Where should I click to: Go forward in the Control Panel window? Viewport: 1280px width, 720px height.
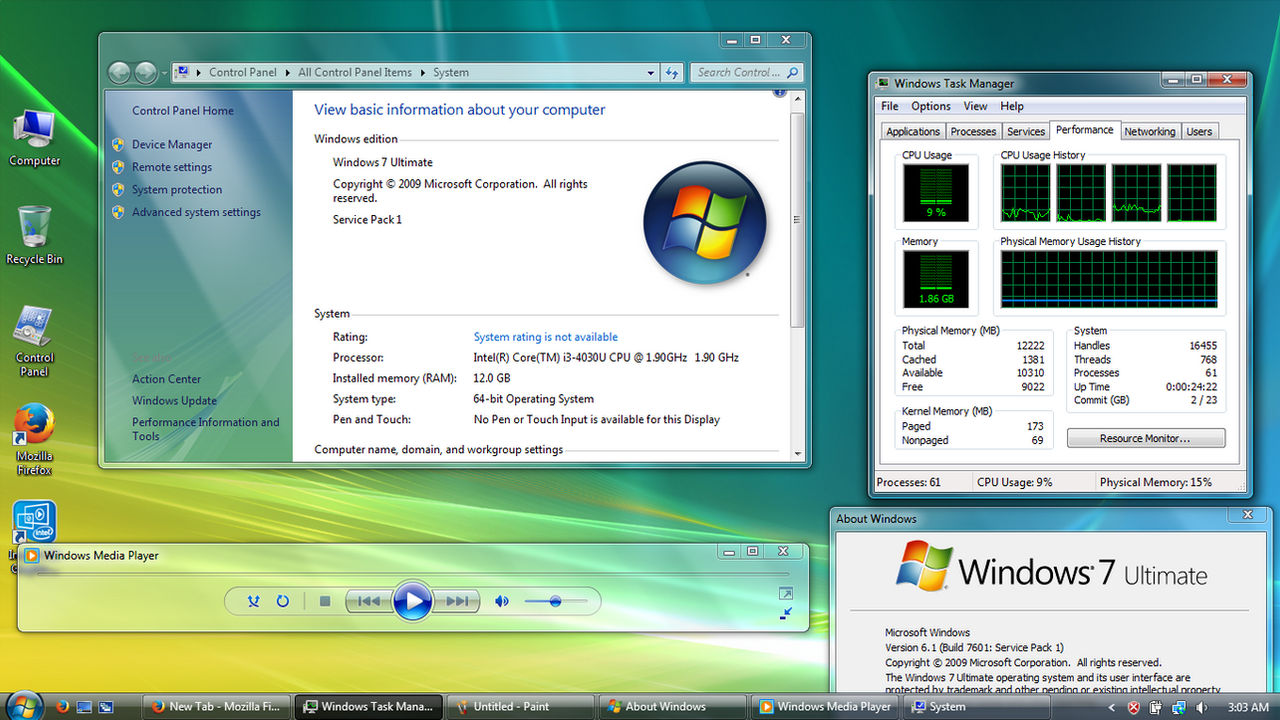click(146, 72)
